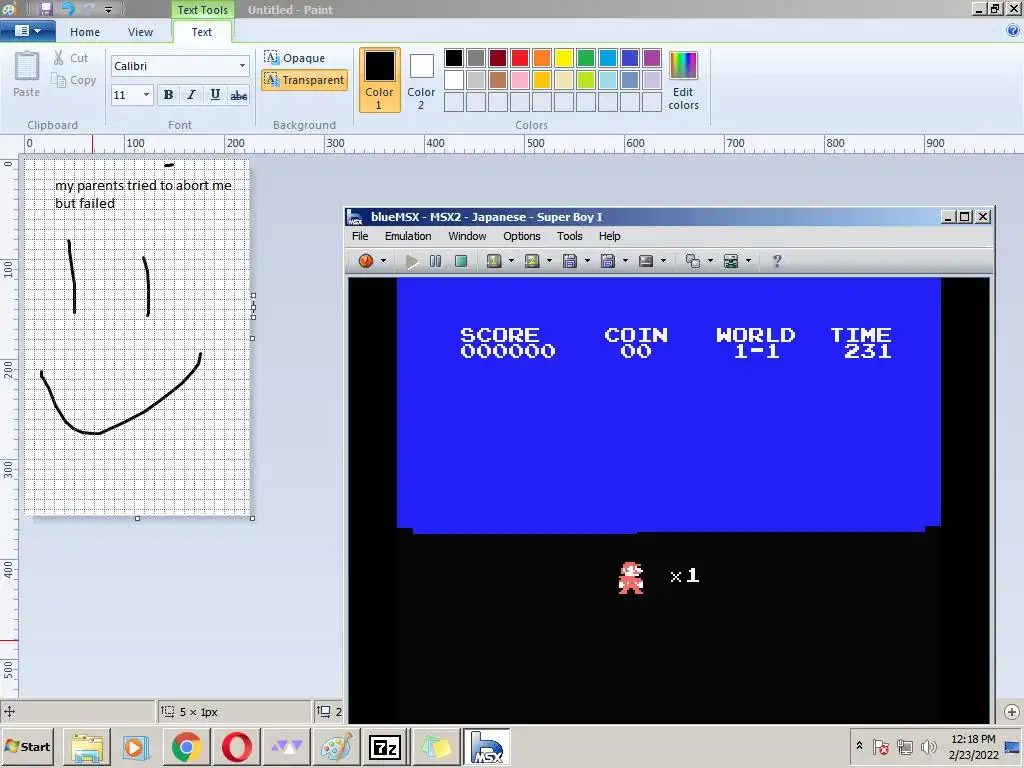The width and height of the screenshot is (1024, 768).
Task: Expand first floppy disk drive dropdown arrow
Action: coord(587,261)
